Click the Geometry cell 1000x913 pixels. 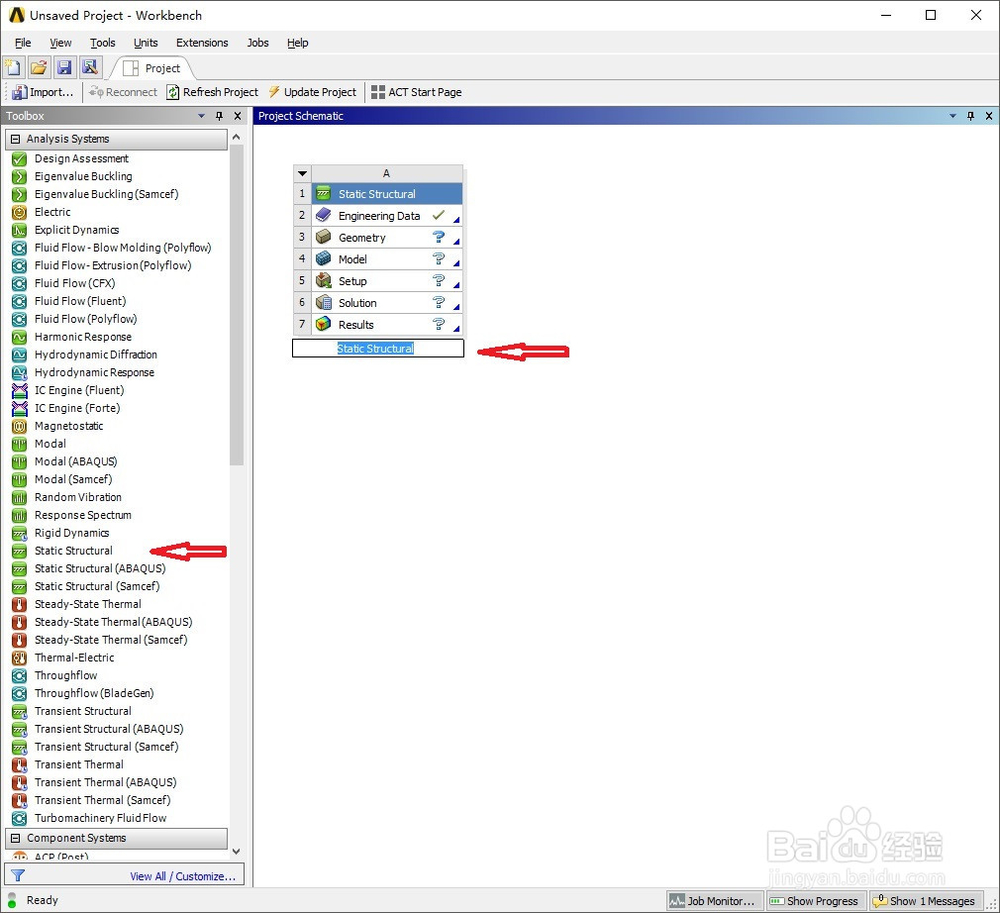[387, 237]
